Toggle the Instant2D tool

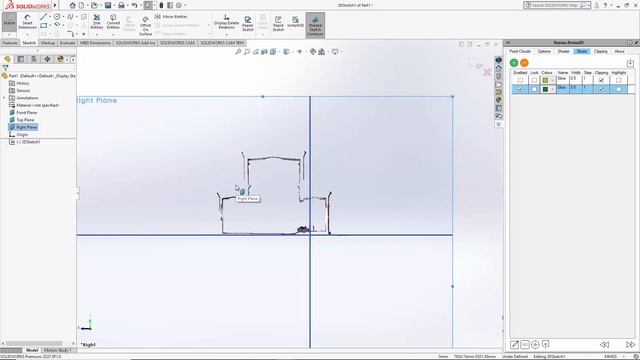pos(295,21)
